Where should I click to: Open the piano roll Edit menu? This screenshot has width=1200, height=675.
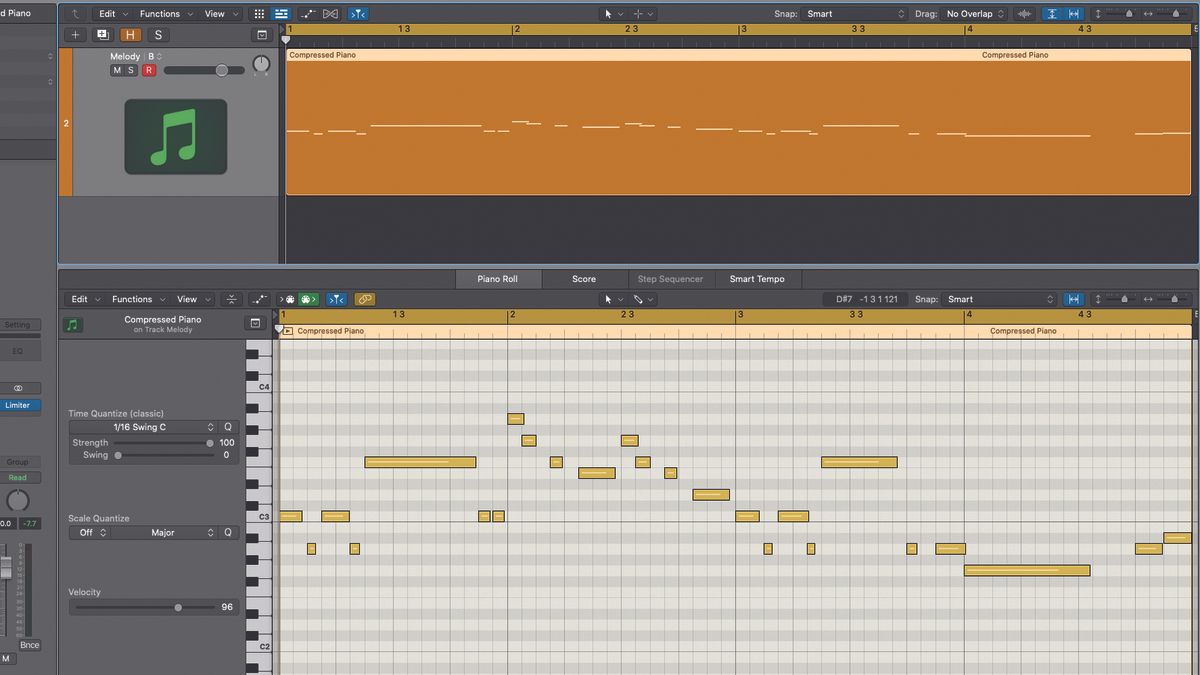click(x=84, y=299)
